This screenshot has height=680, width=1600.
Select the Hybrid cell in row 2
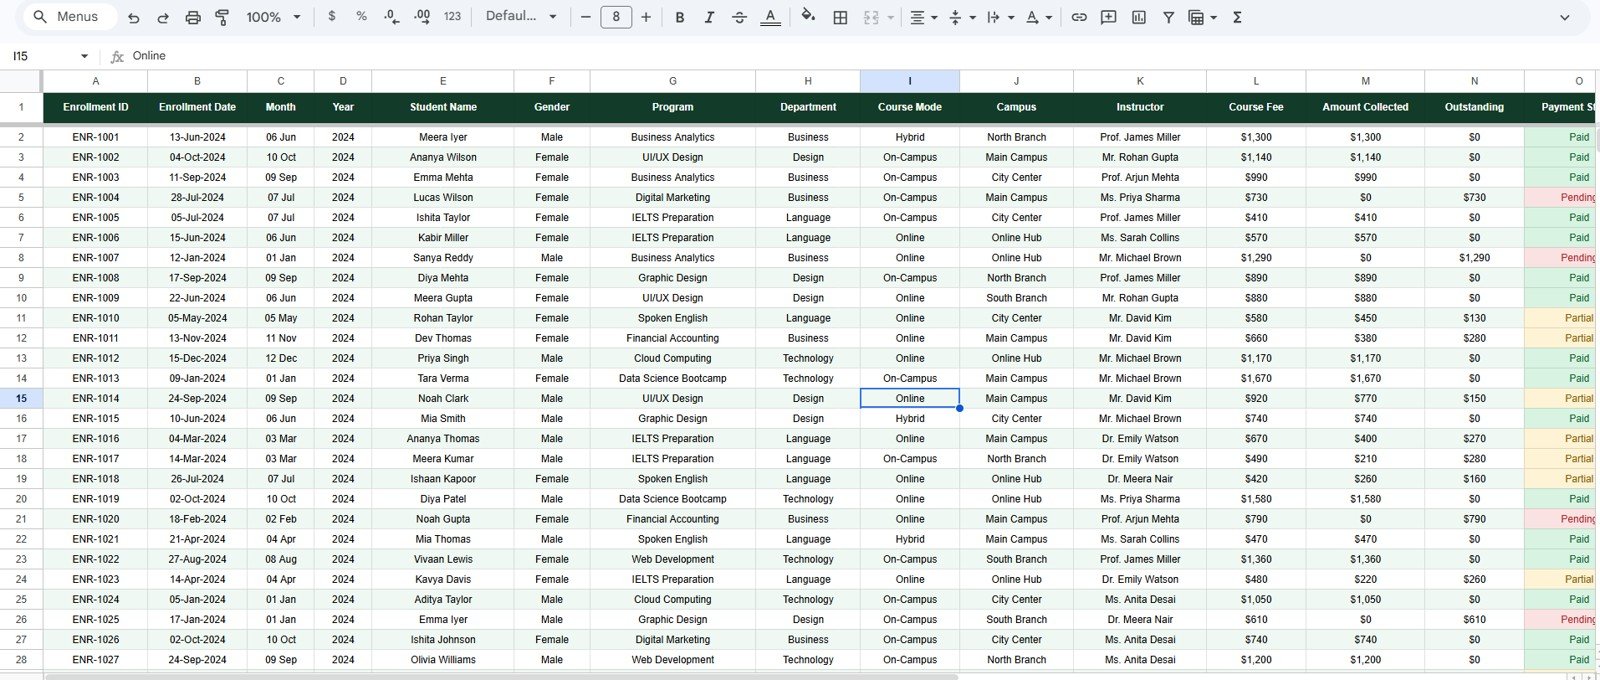click(x=909, y=137)
